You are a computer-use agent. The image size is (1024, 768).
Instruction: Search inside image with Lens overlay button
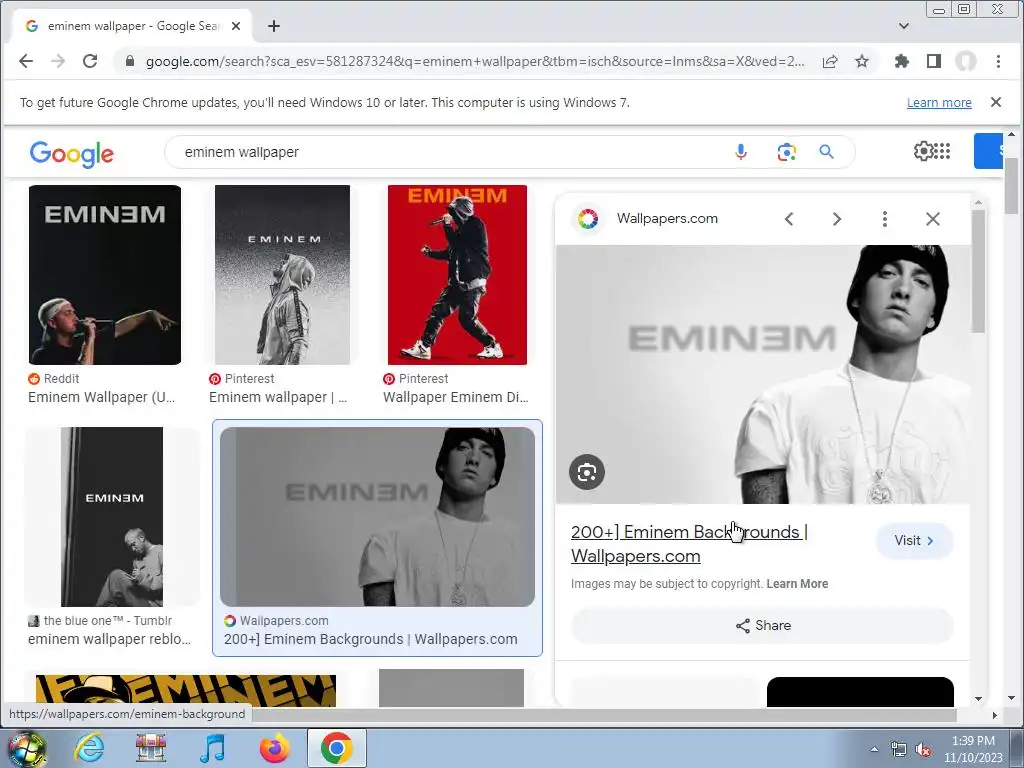[586, 472]
